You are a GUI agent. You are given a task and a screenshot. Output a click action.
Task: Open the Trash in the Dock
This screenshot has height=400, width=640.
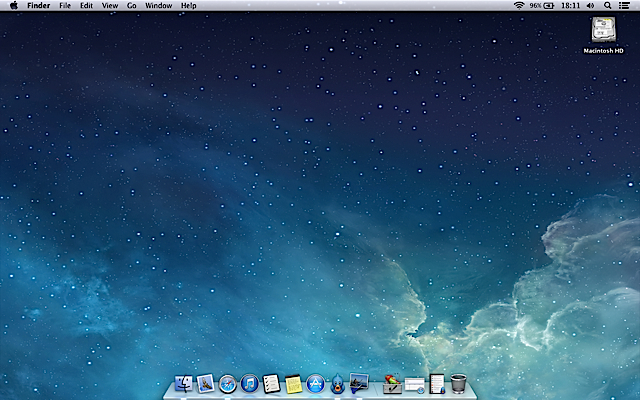coord(458,384)
